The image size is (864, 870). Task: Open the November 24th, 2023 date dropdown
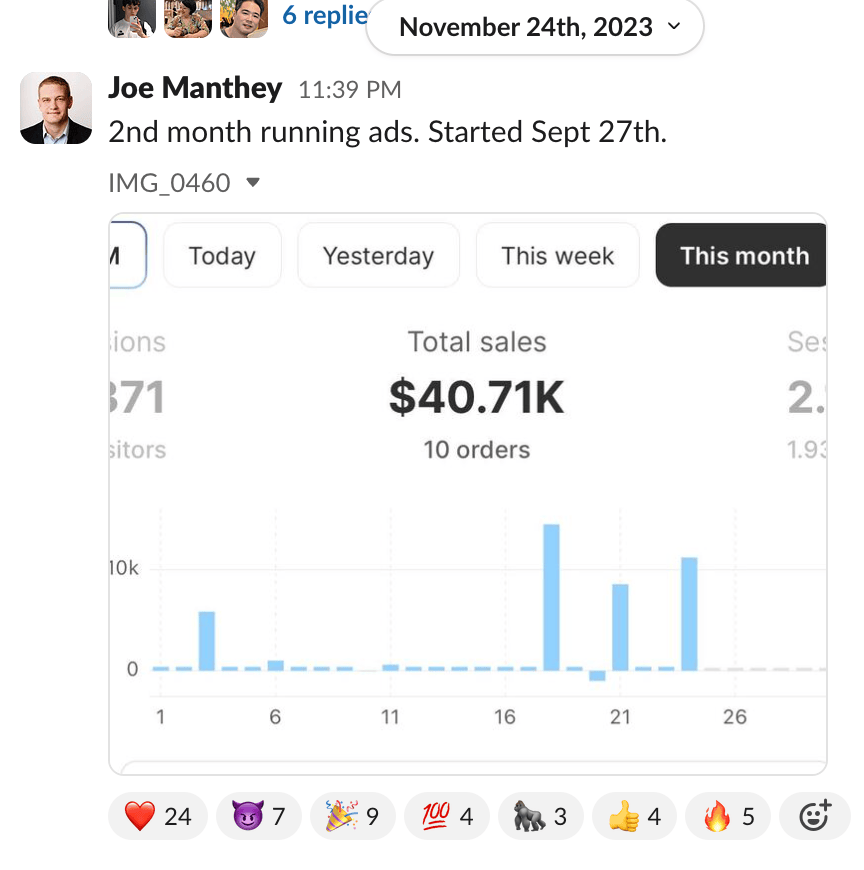[535, 27]
